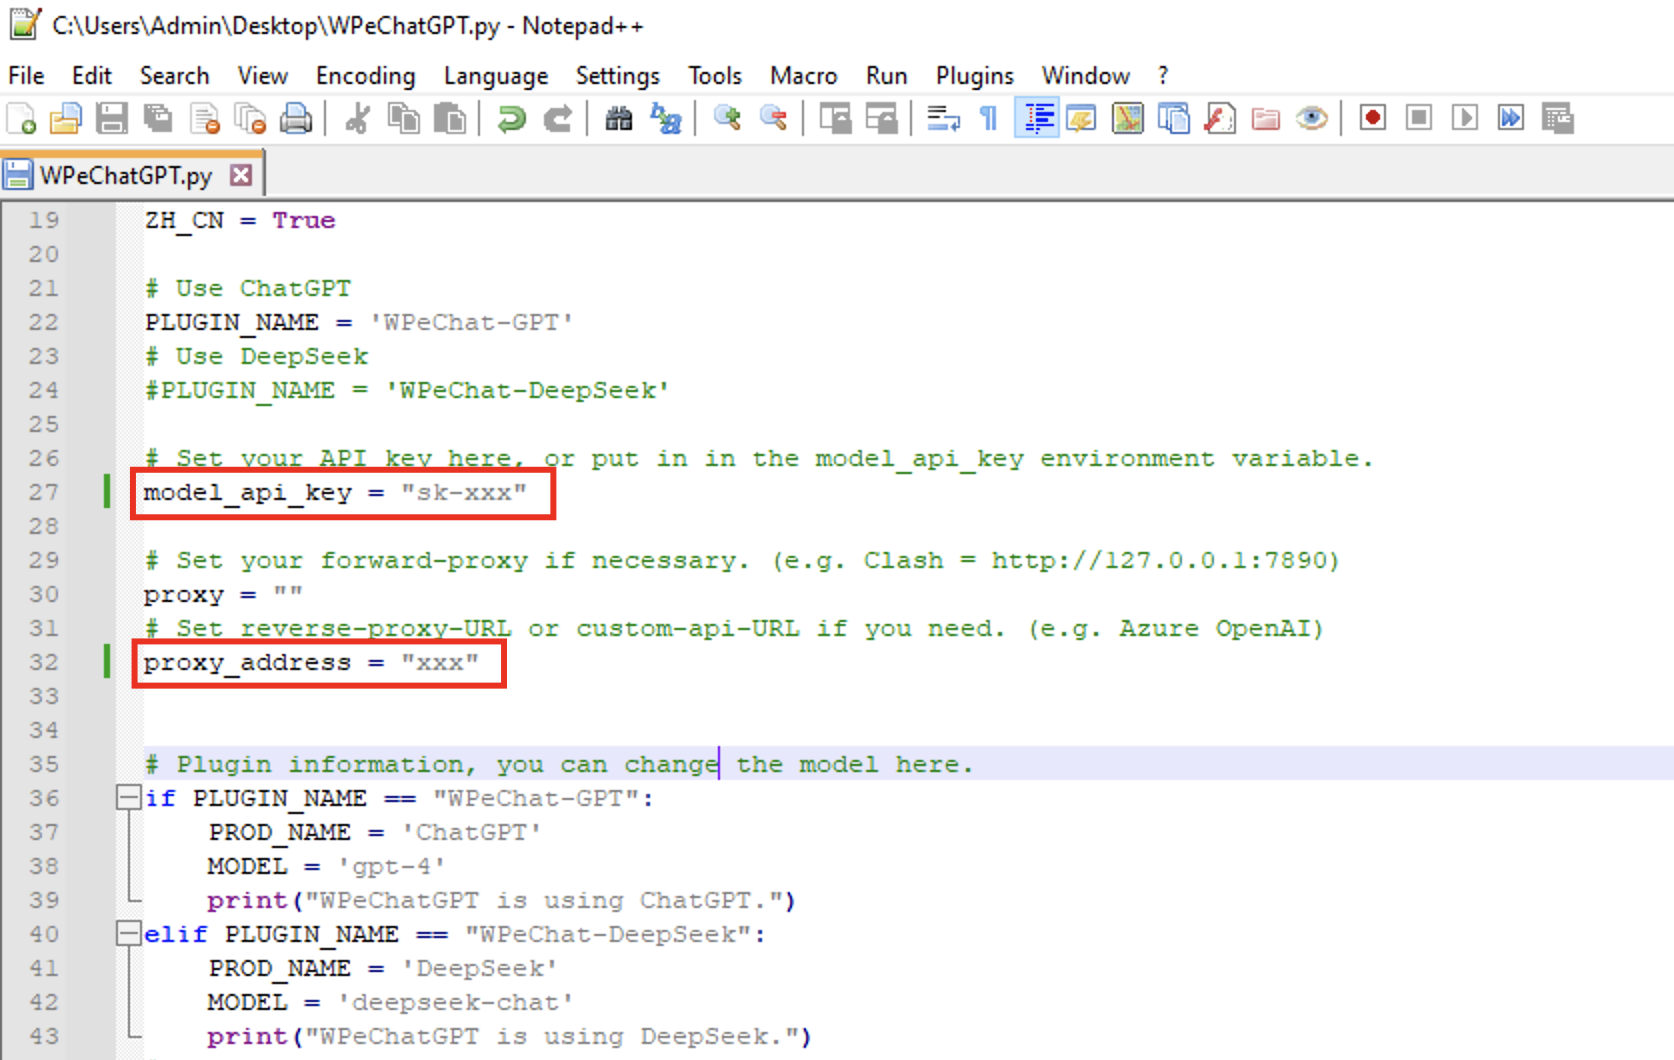The image size is (1674, 1060).
Task: Open the Window menu
Action: coord(1085,76)
